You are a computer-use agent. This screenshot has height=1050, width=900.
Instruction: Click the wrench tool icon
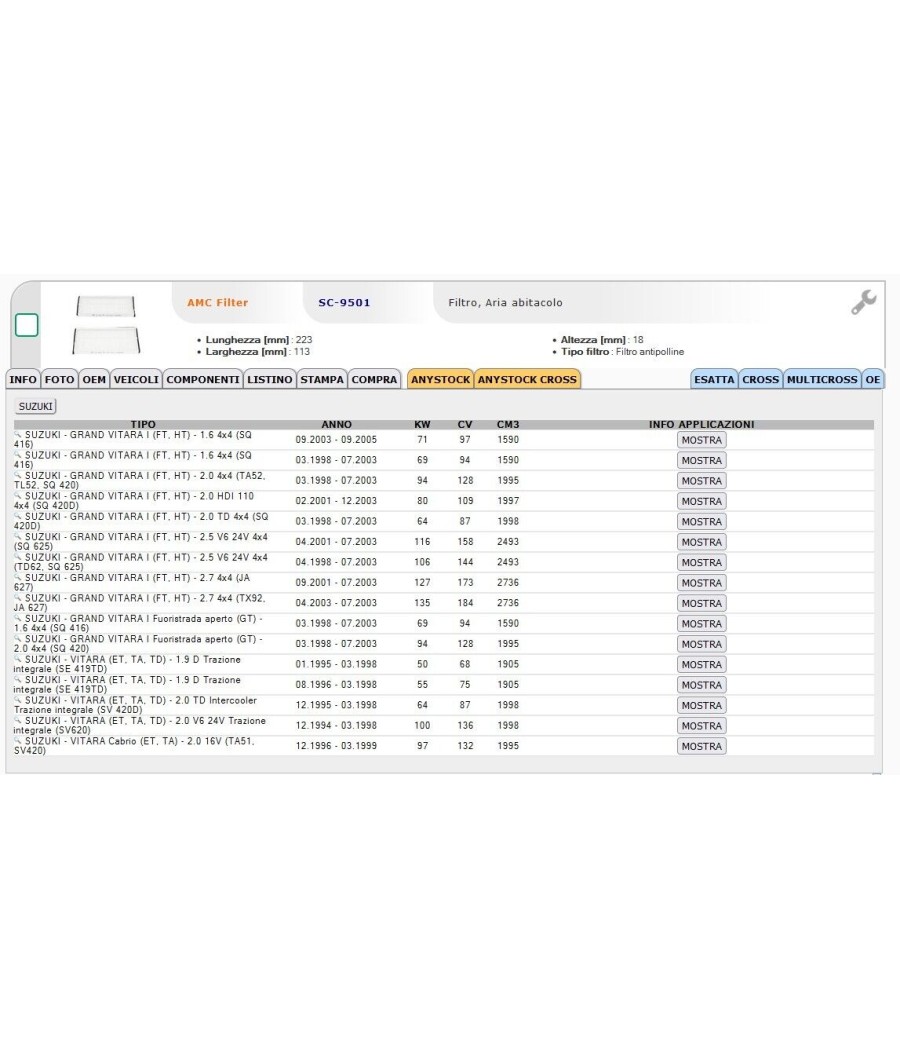coord(863,303)
